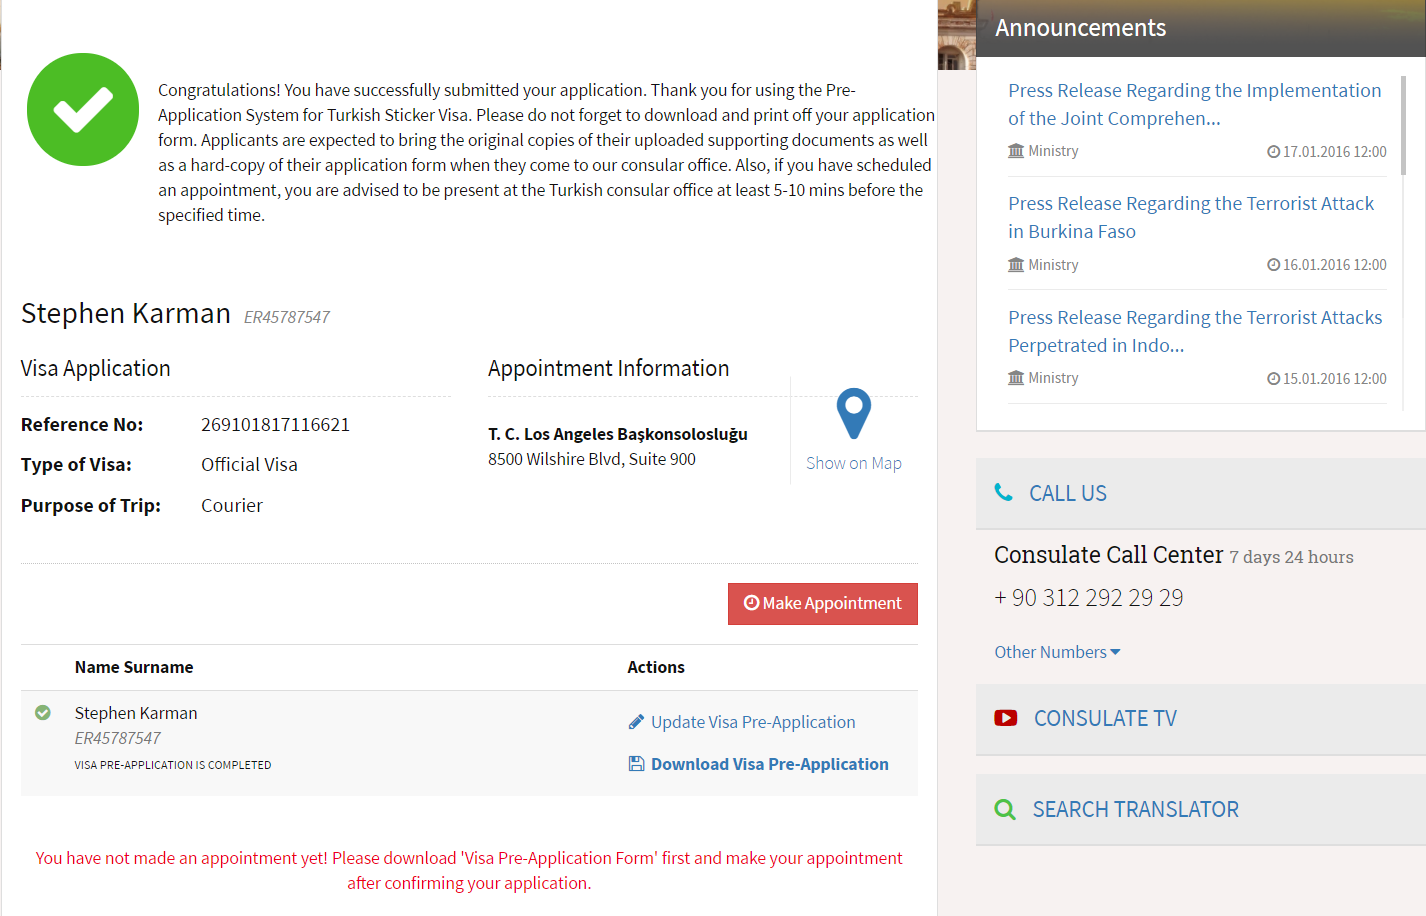Screen dimensions: 1426x916
Task: Click the Announcements scrollbar thumb
Action: point(1403,126)
